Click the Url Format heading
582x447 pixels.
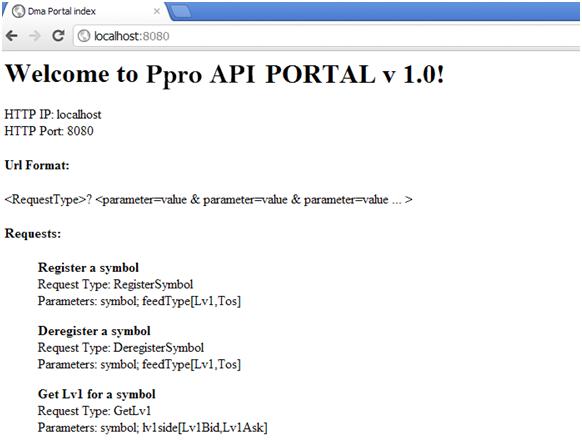[37, 165]
